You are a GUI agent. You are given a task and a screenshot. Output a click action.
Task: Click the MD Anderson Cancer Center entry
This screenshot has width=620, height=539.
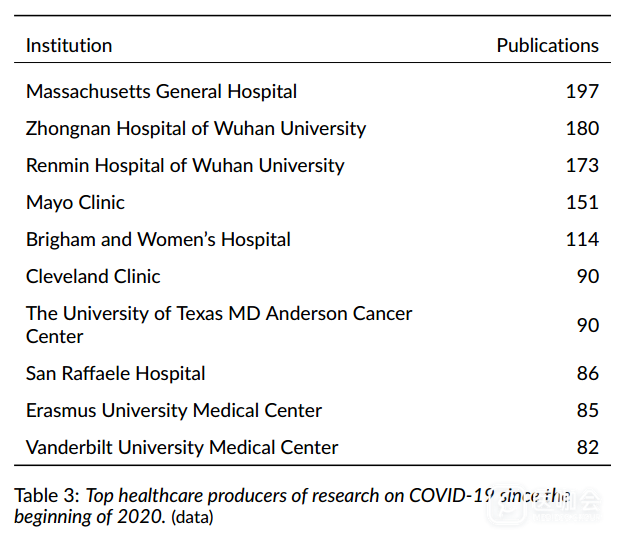[219, 324]
